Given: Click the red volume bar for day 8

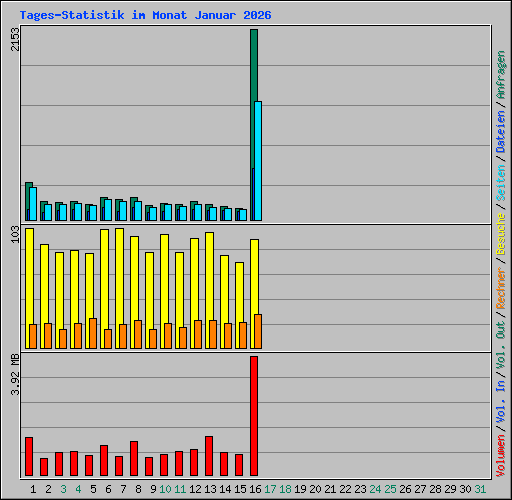Looking at the screenshot, I should [134, 458].
